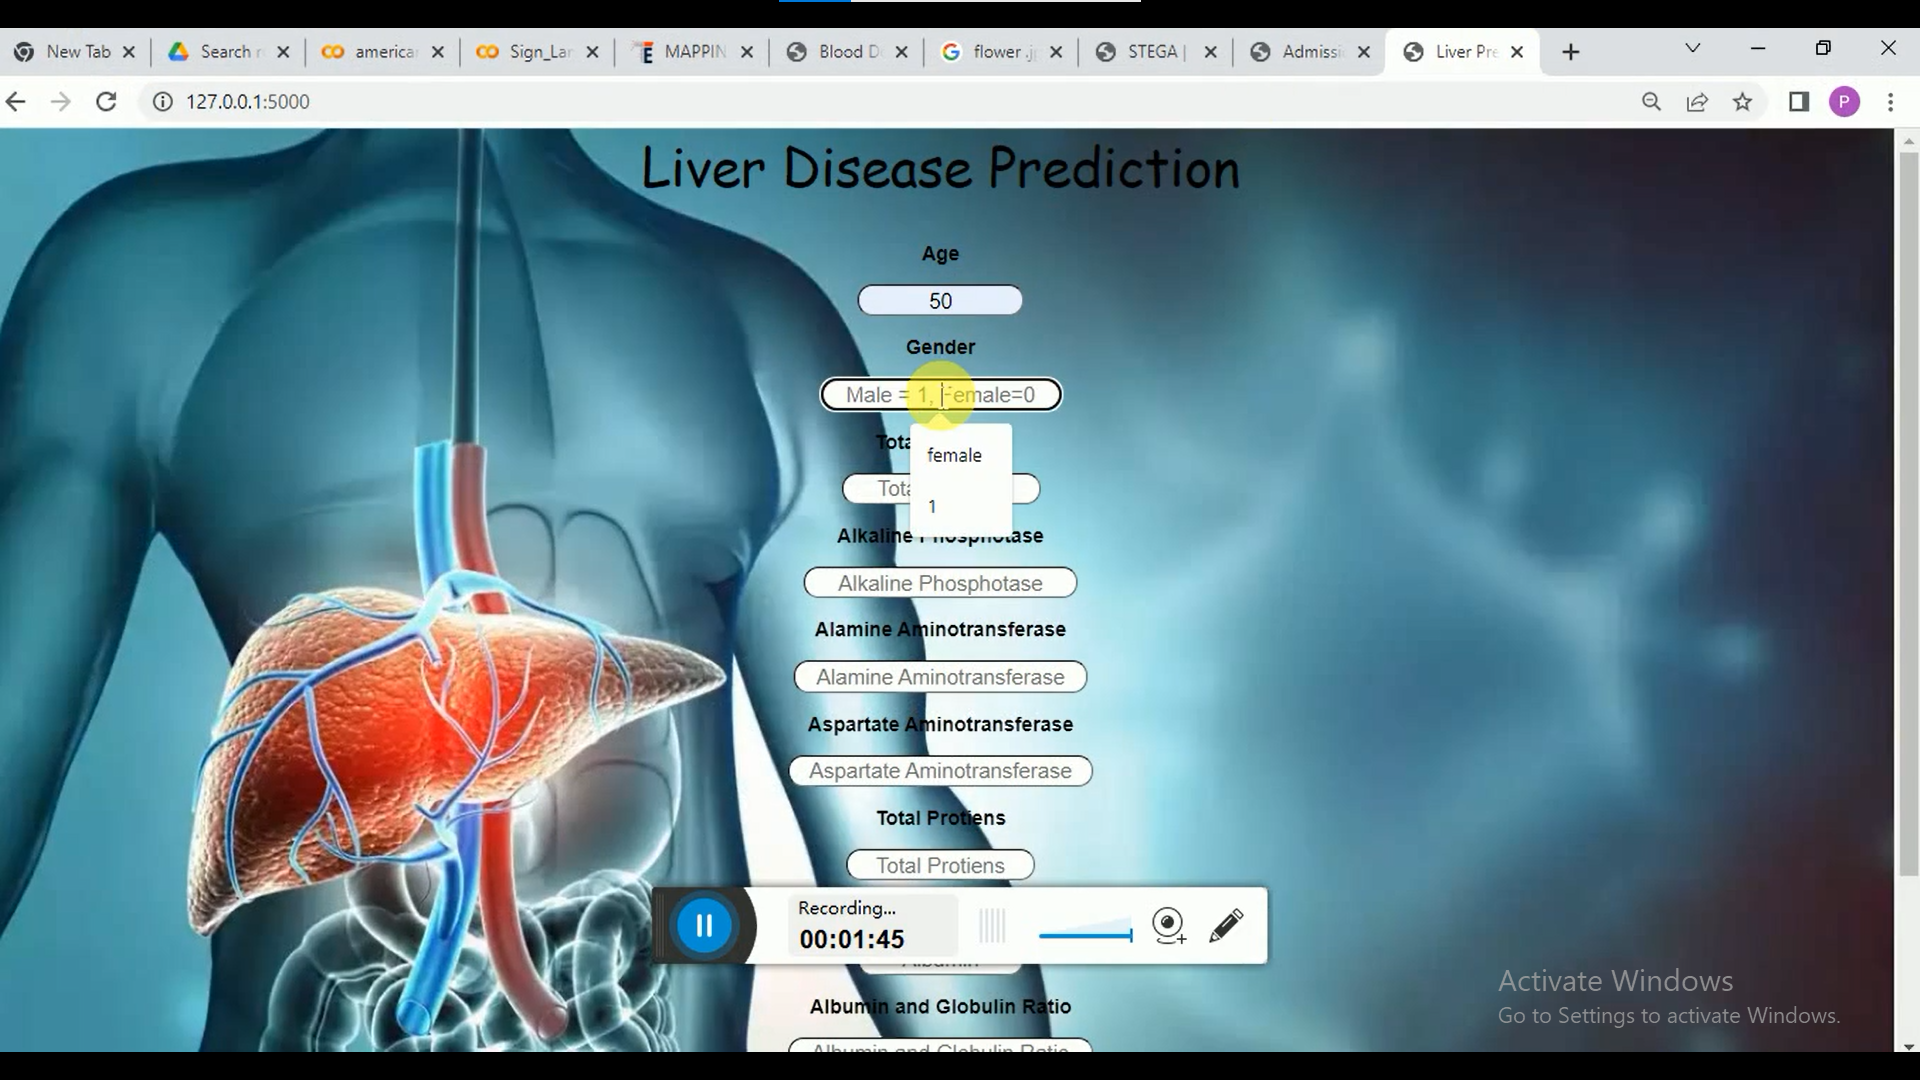Click the scrollbar up arrow
Image resolution: width=1920 pixels, height=1080 pixels.
tap(1908, 141)
